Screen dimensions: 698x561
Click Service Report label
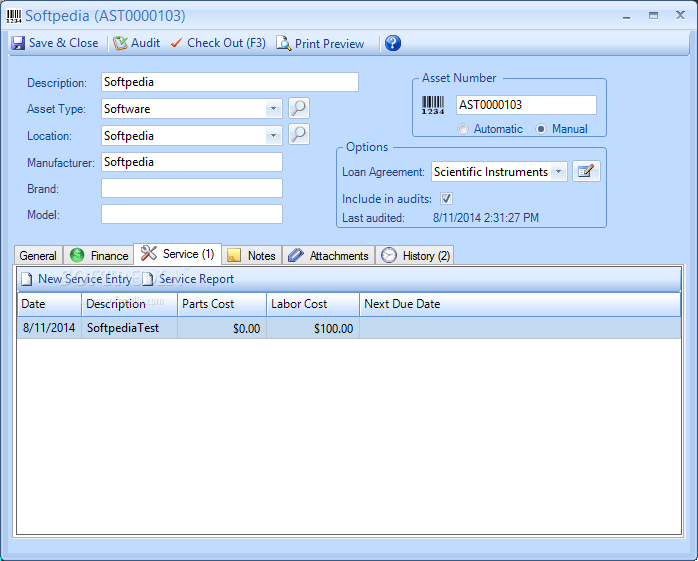pyautogui.click(x=196, y=279)
